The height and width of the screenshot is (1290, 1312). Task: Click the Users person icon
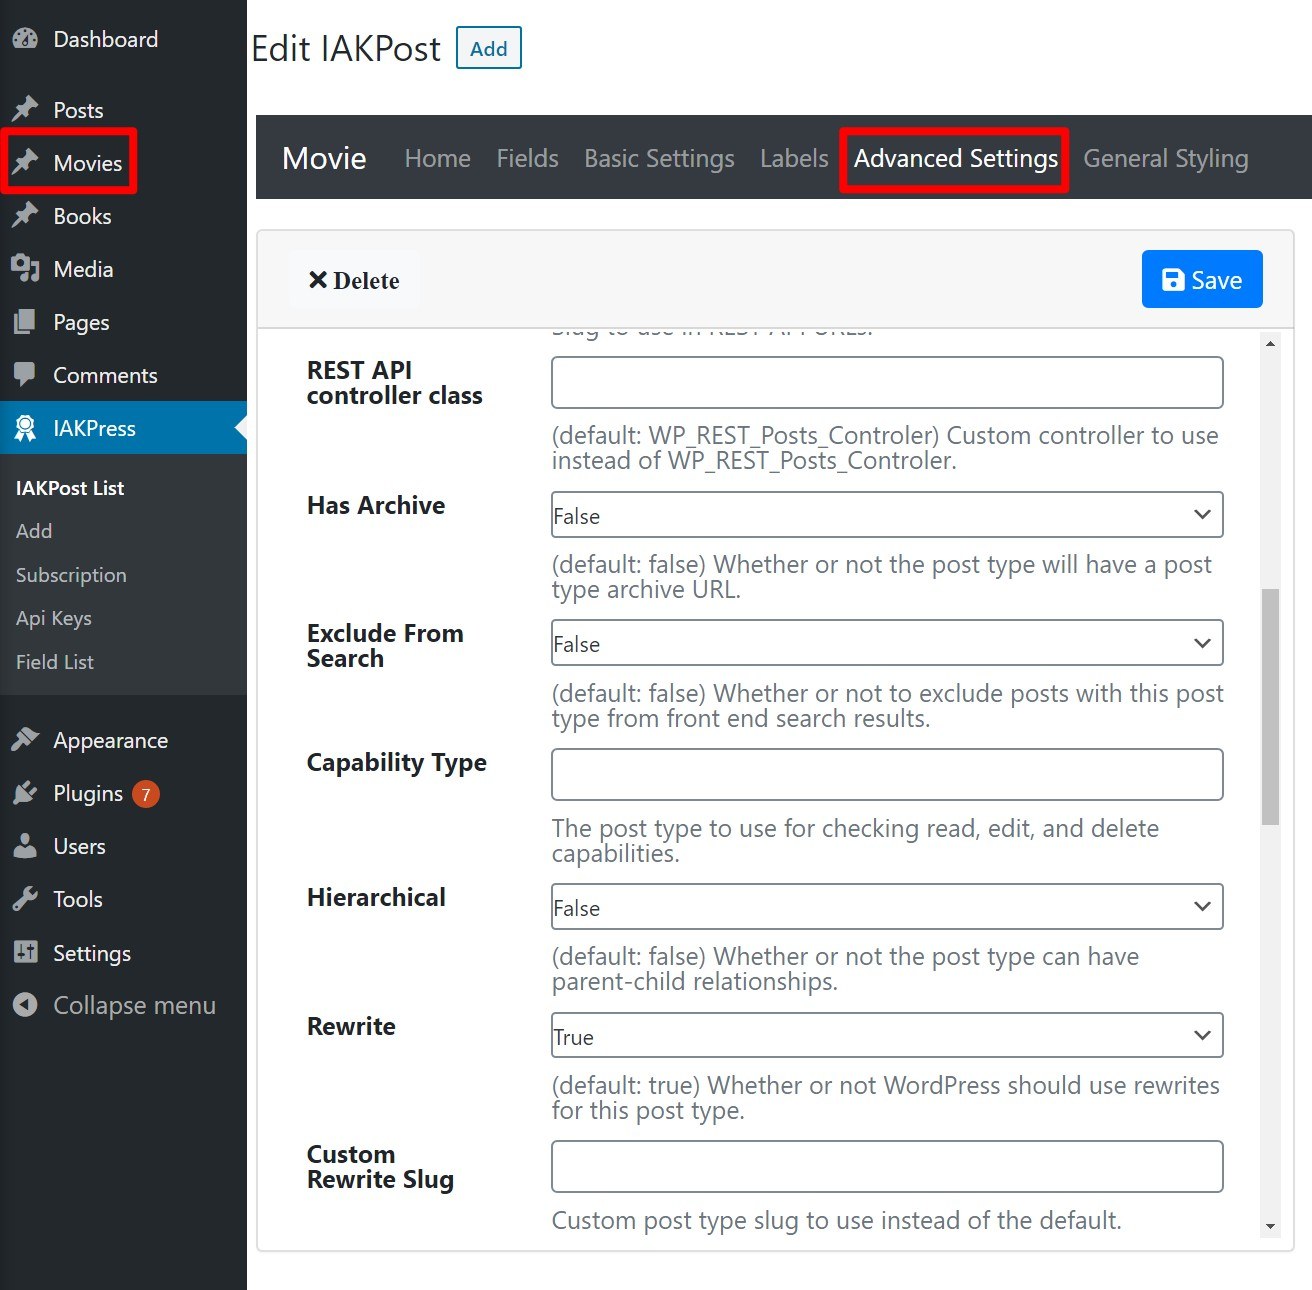pos(25,846)
